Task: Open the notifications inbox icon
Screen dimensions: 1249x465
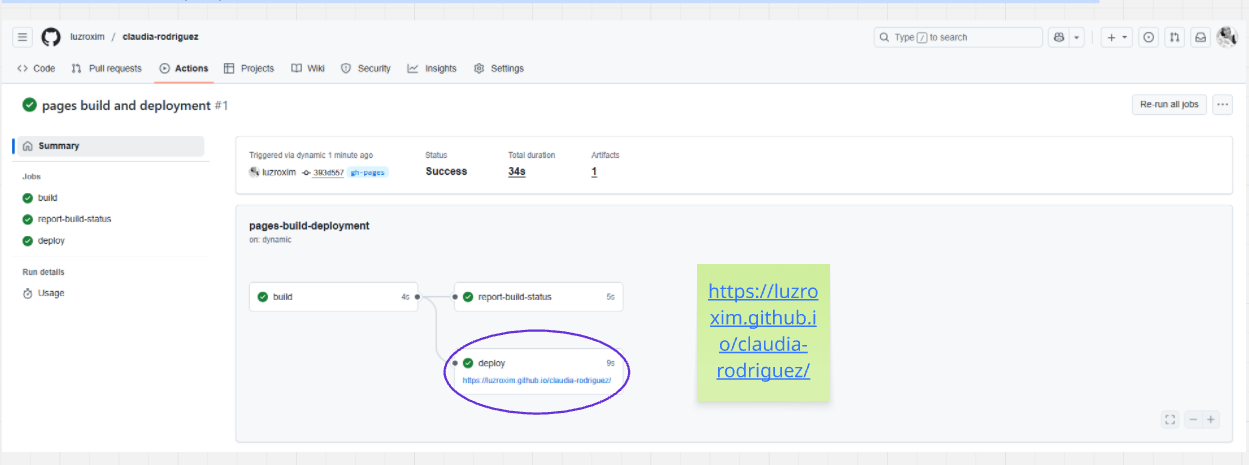Action: coord(1201,37)
